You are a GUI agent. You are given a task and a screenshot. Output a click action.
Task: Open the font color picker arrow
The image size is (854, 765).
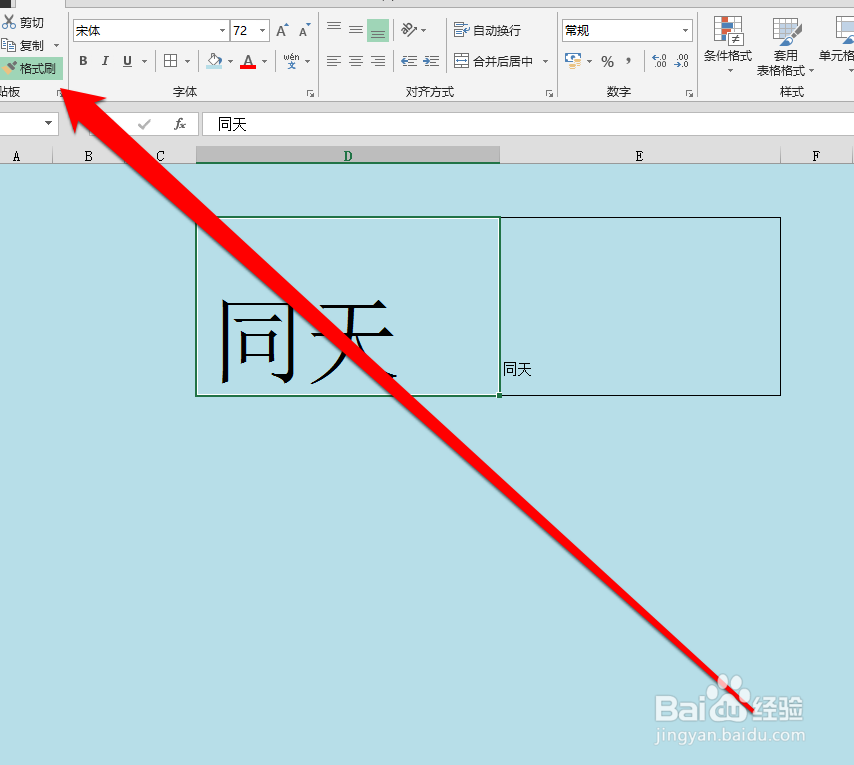click(x=262, y=61)
